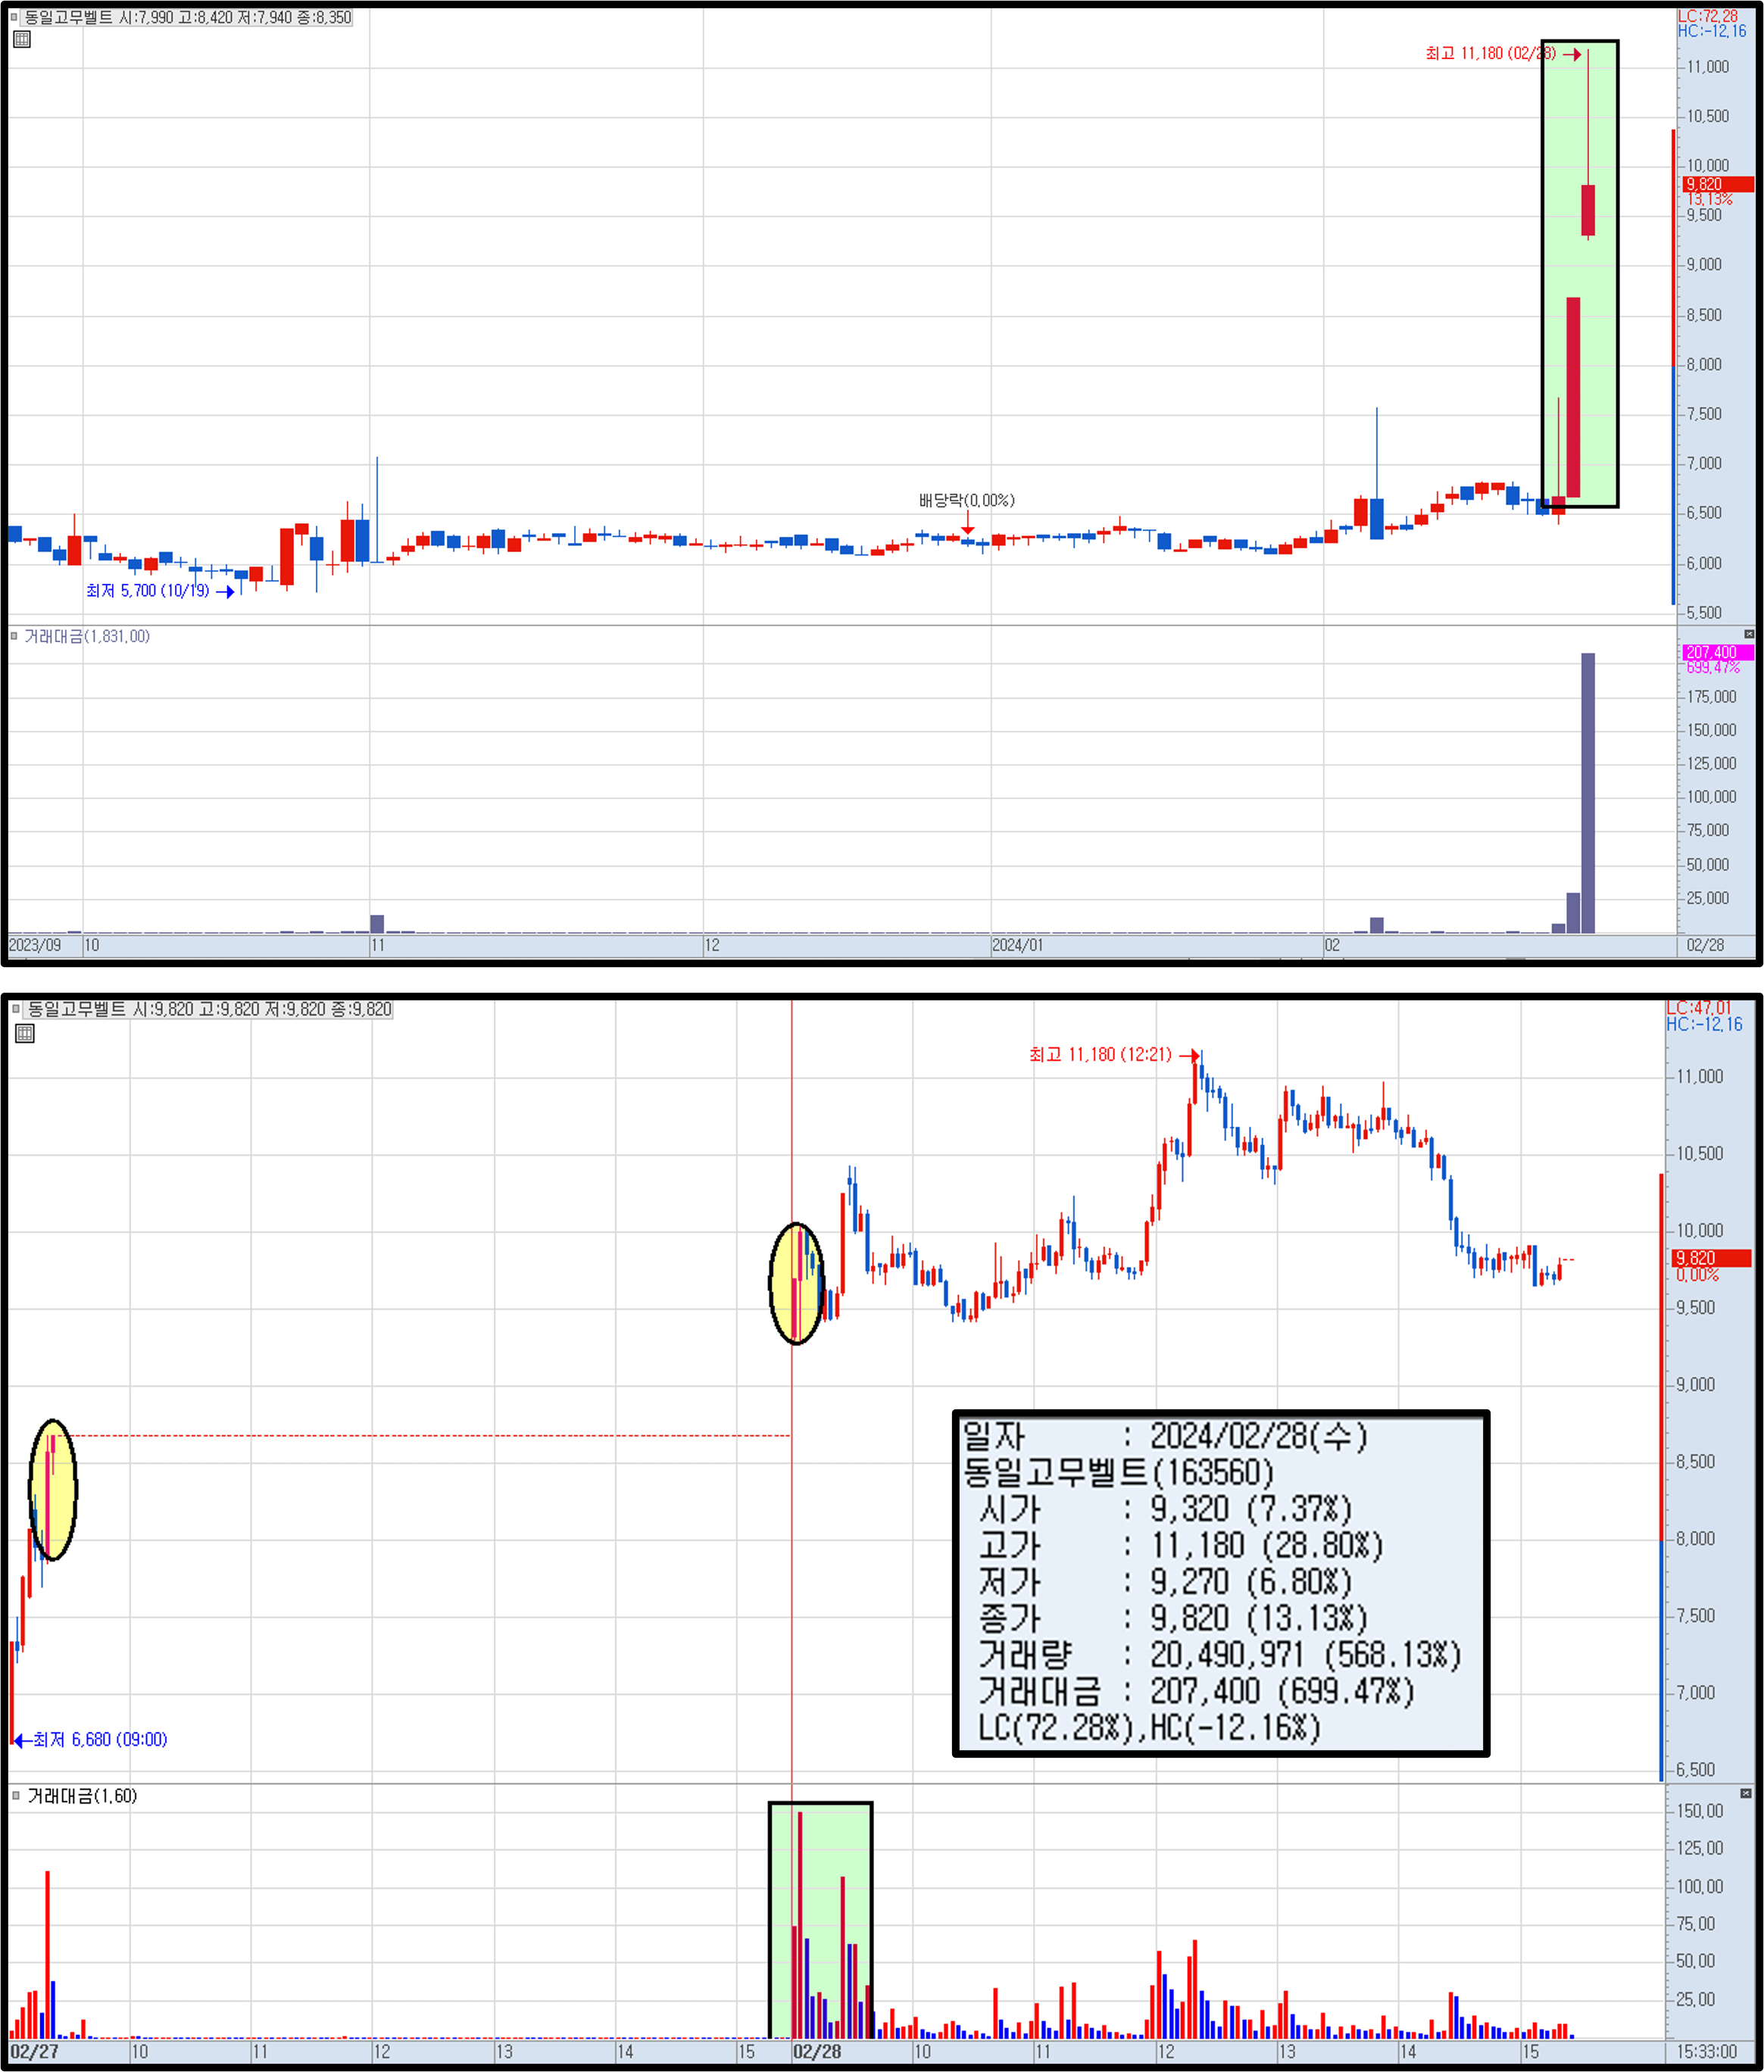Click the 종가 : 9,820 (13.13%) row
Image resolution: width=1764 pixels, height=2072 pixels.
point(1173,1618)
